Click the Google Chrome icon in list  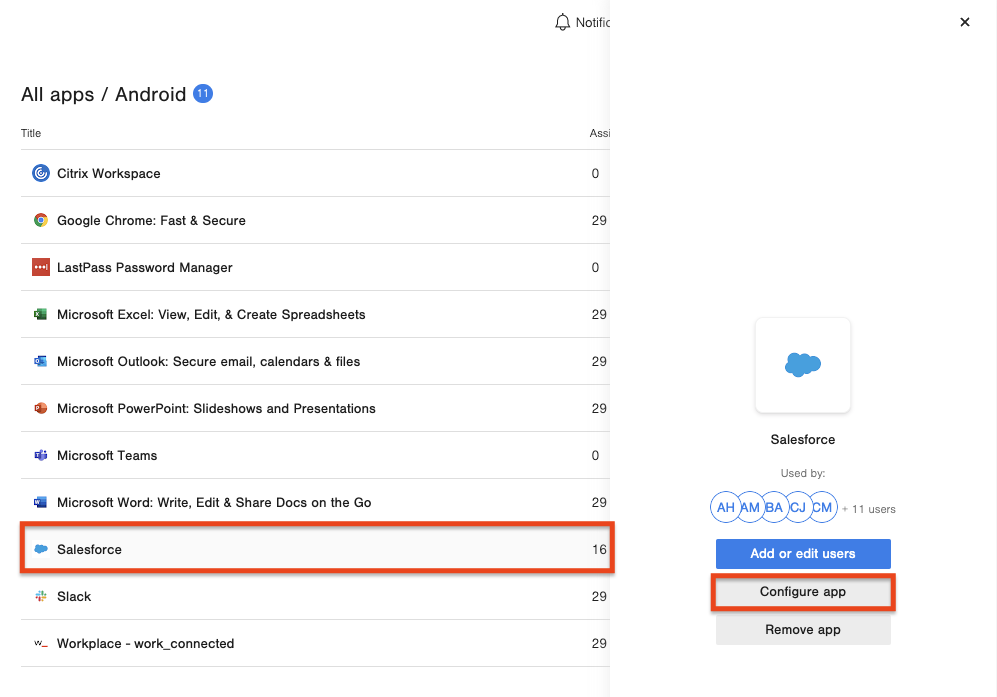click(x=41, y=220)
